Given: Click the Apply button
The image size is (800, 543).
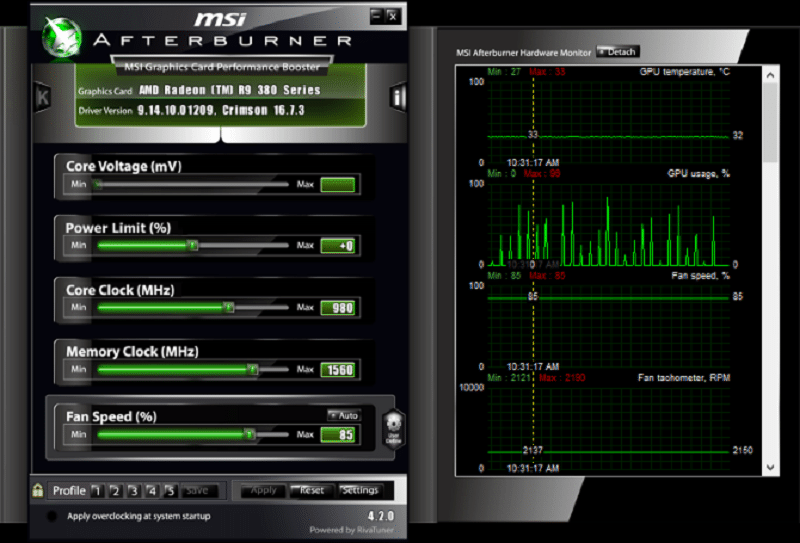Looking at the screenshot, I should tap(262, 491).
